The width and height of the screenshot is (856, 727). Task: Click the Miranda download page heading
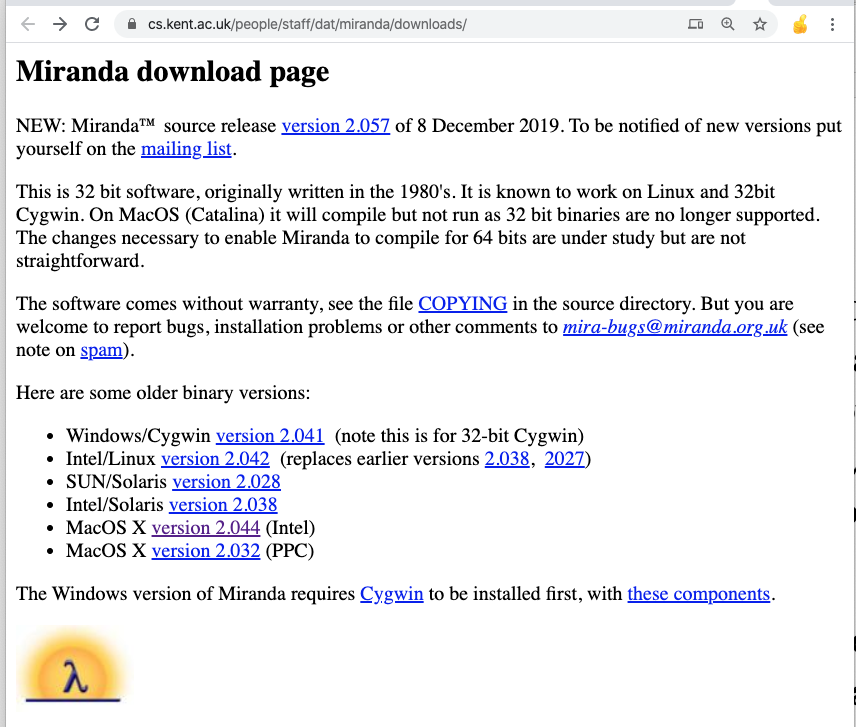tap(173, 71)
